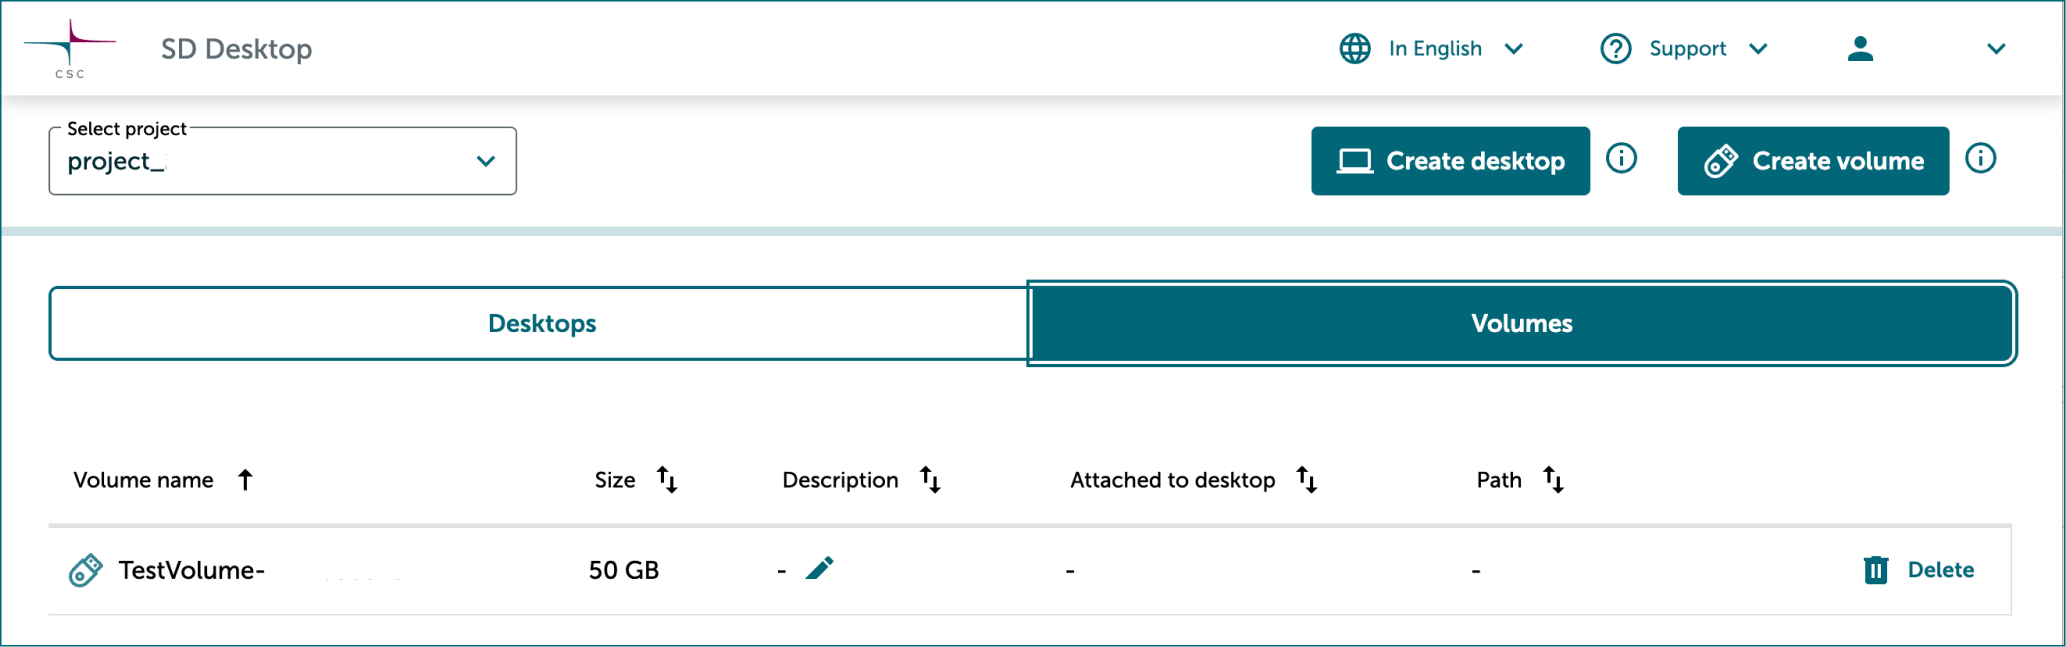2066x647 pixels.
Task: Edit description with pencil icon
Action: tap(819, 569)
